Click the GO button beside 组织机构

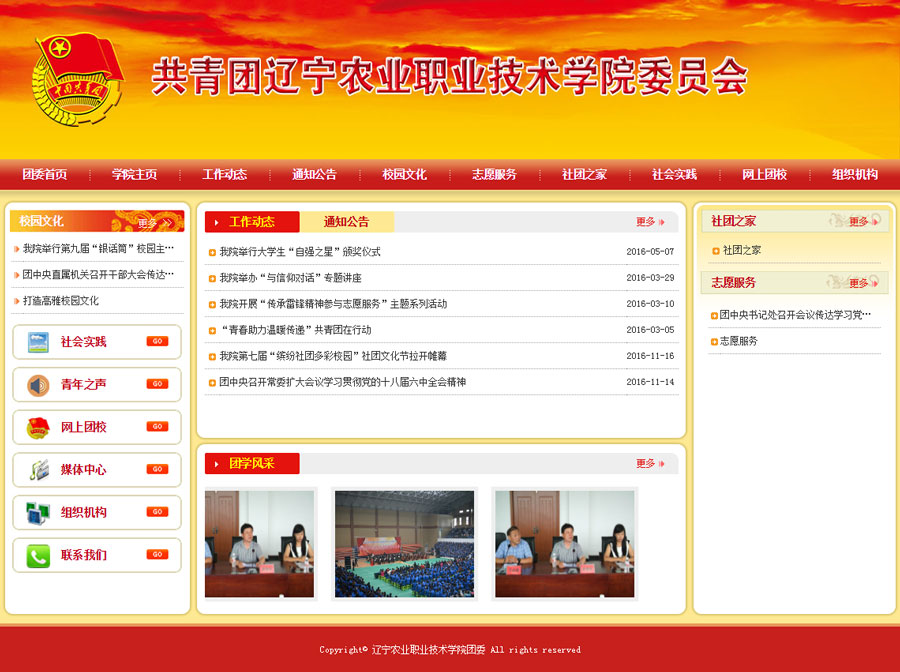click(x=157, y=511)
